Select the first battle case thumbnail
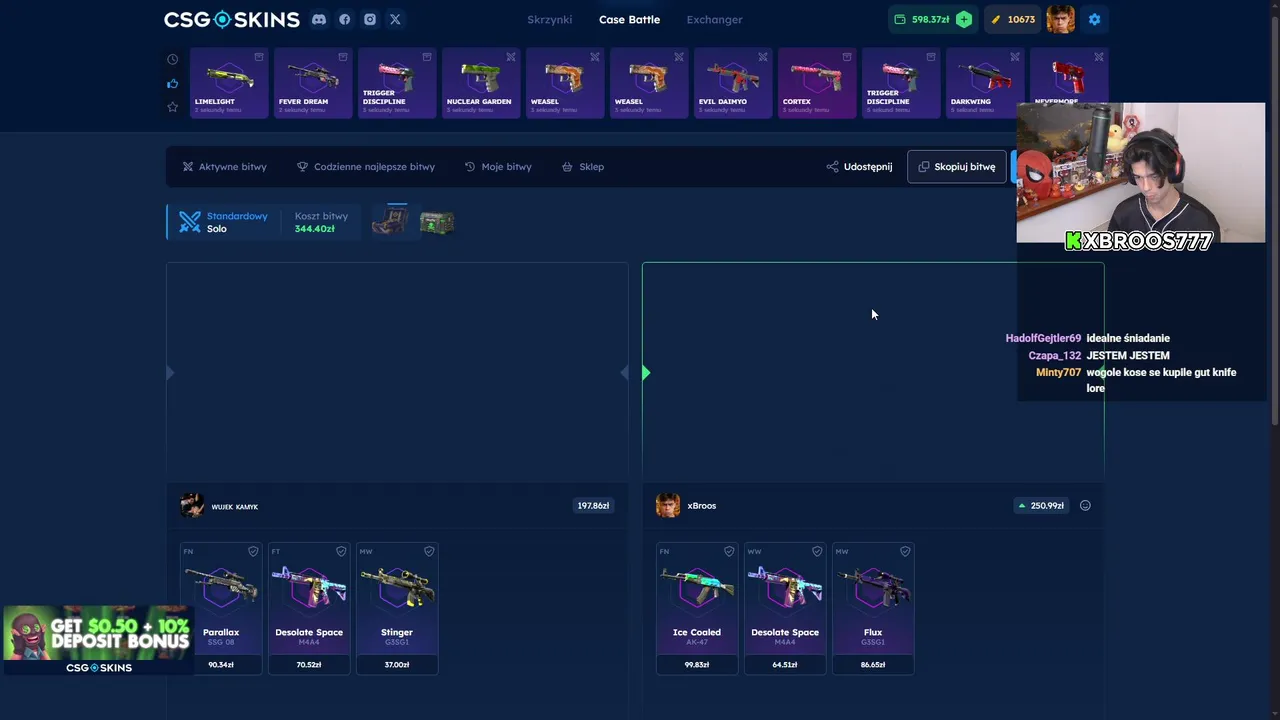The image size is (1280, 720). pos(390,222)
